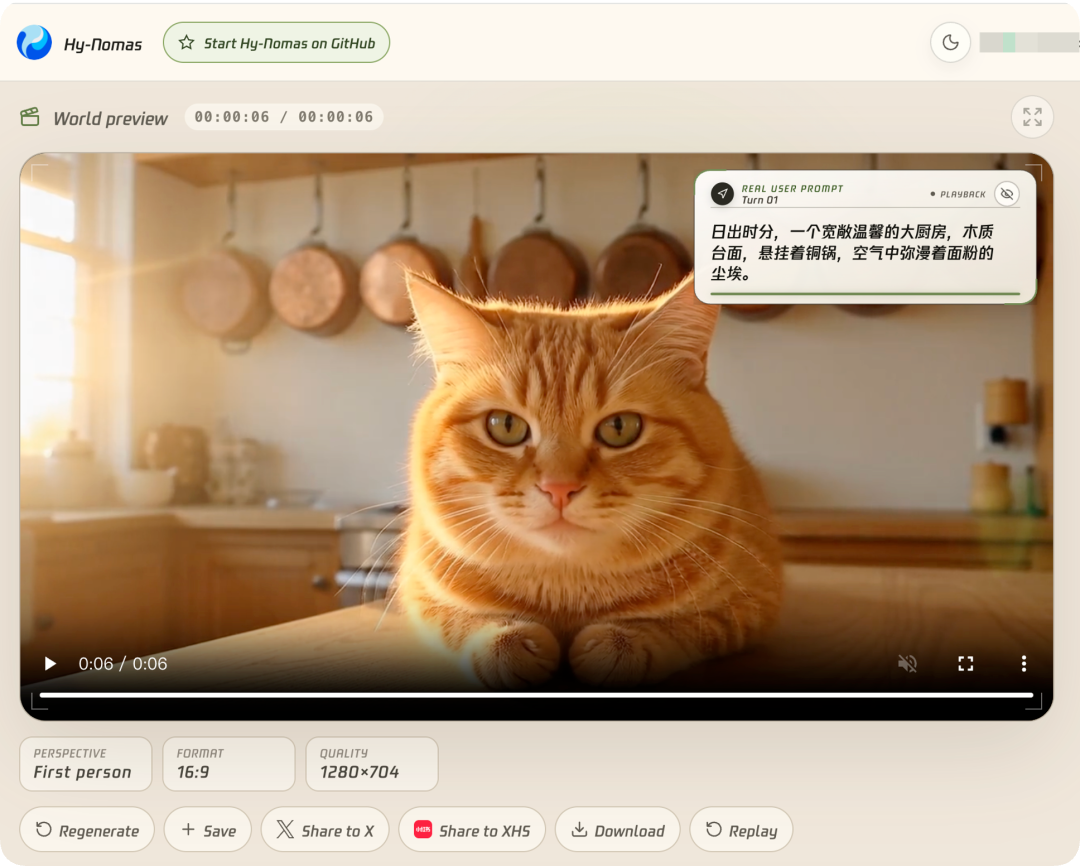Seek on the video progress bar
This screenshot has width=1080, height=866.
(537, 695)
